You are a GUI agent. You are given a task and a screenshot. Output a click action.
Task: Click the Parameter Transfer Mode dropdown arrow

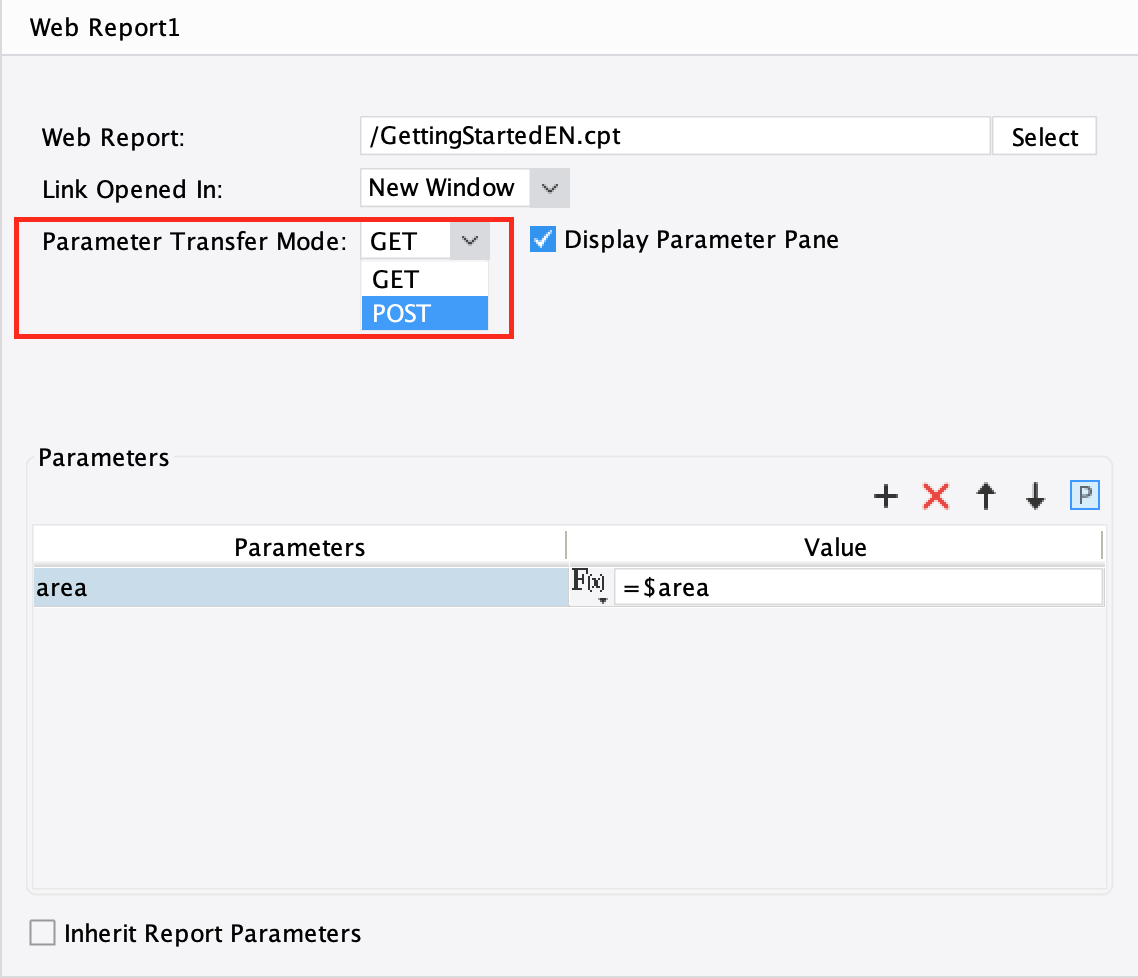[x=470, y=240]
